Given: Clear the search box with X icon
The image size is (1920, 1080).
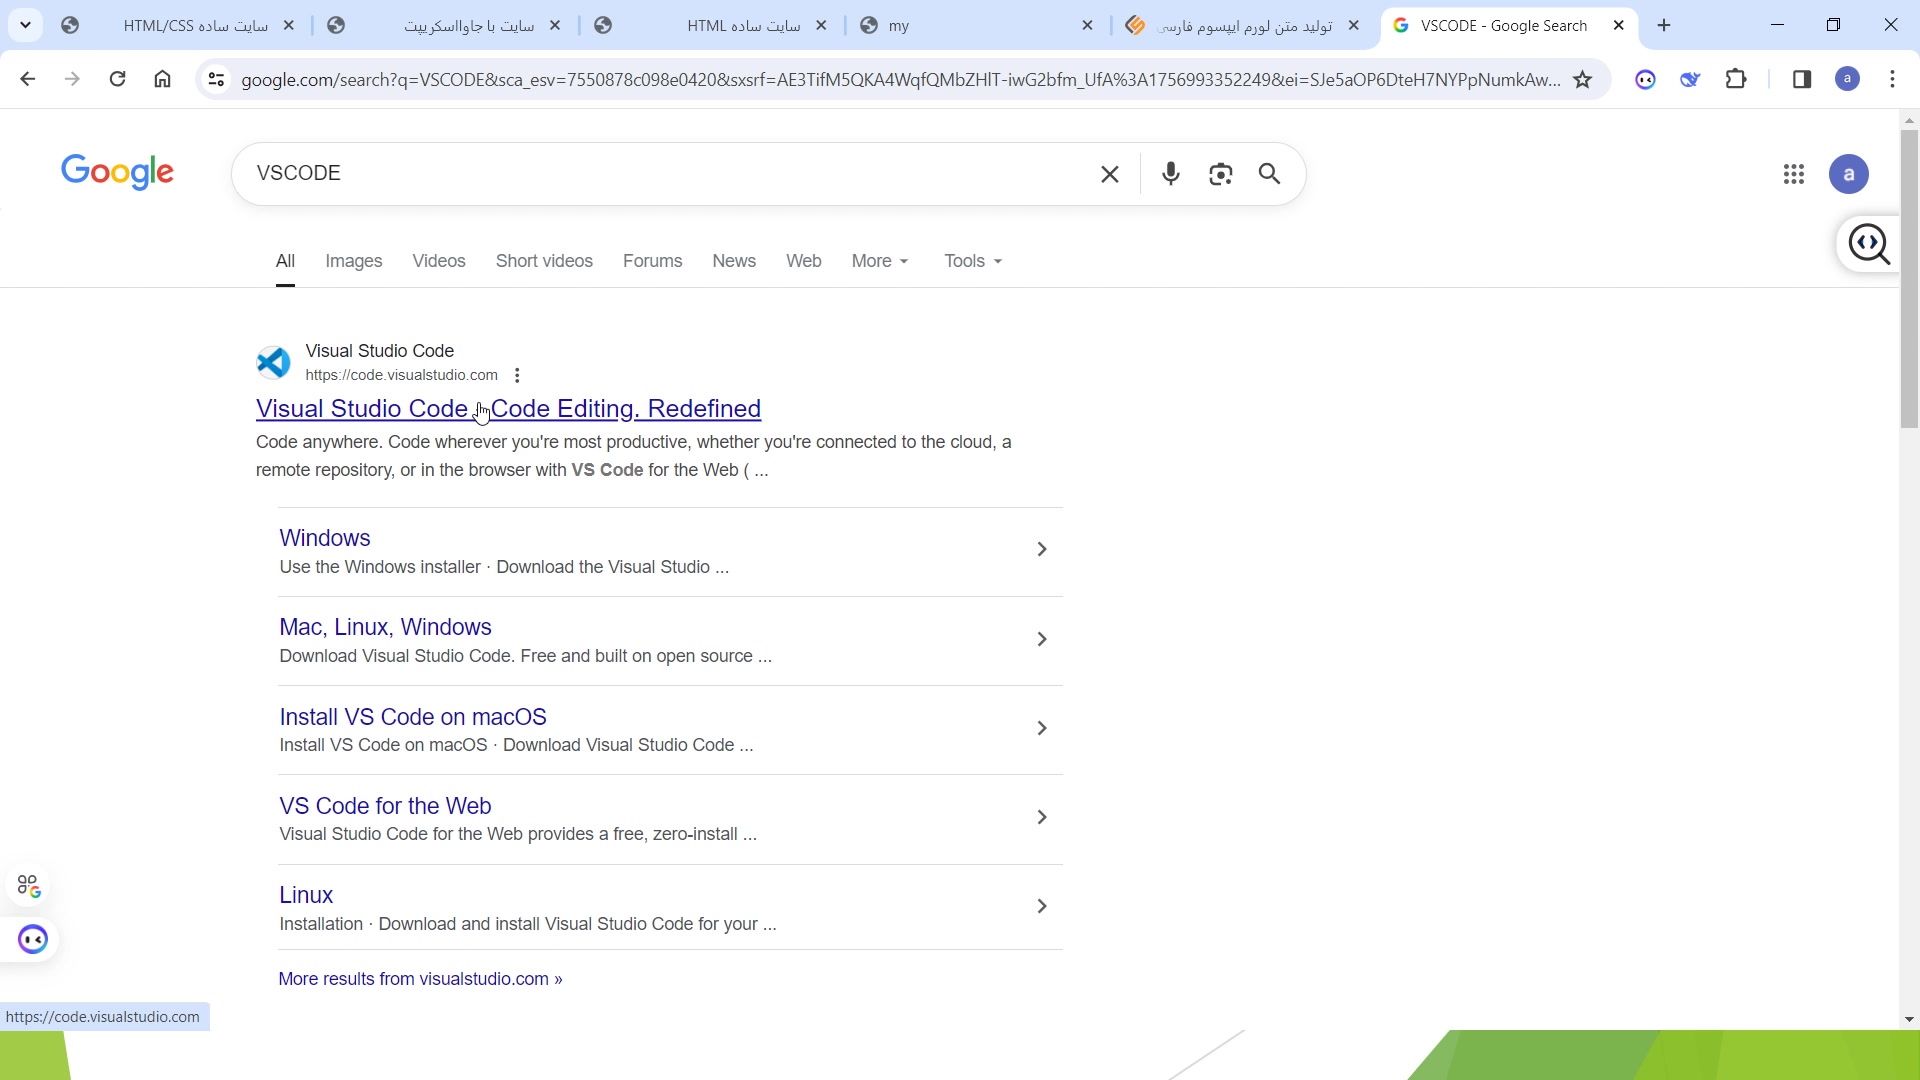Looking at the screenshot, I should (x=1109, y=174).
